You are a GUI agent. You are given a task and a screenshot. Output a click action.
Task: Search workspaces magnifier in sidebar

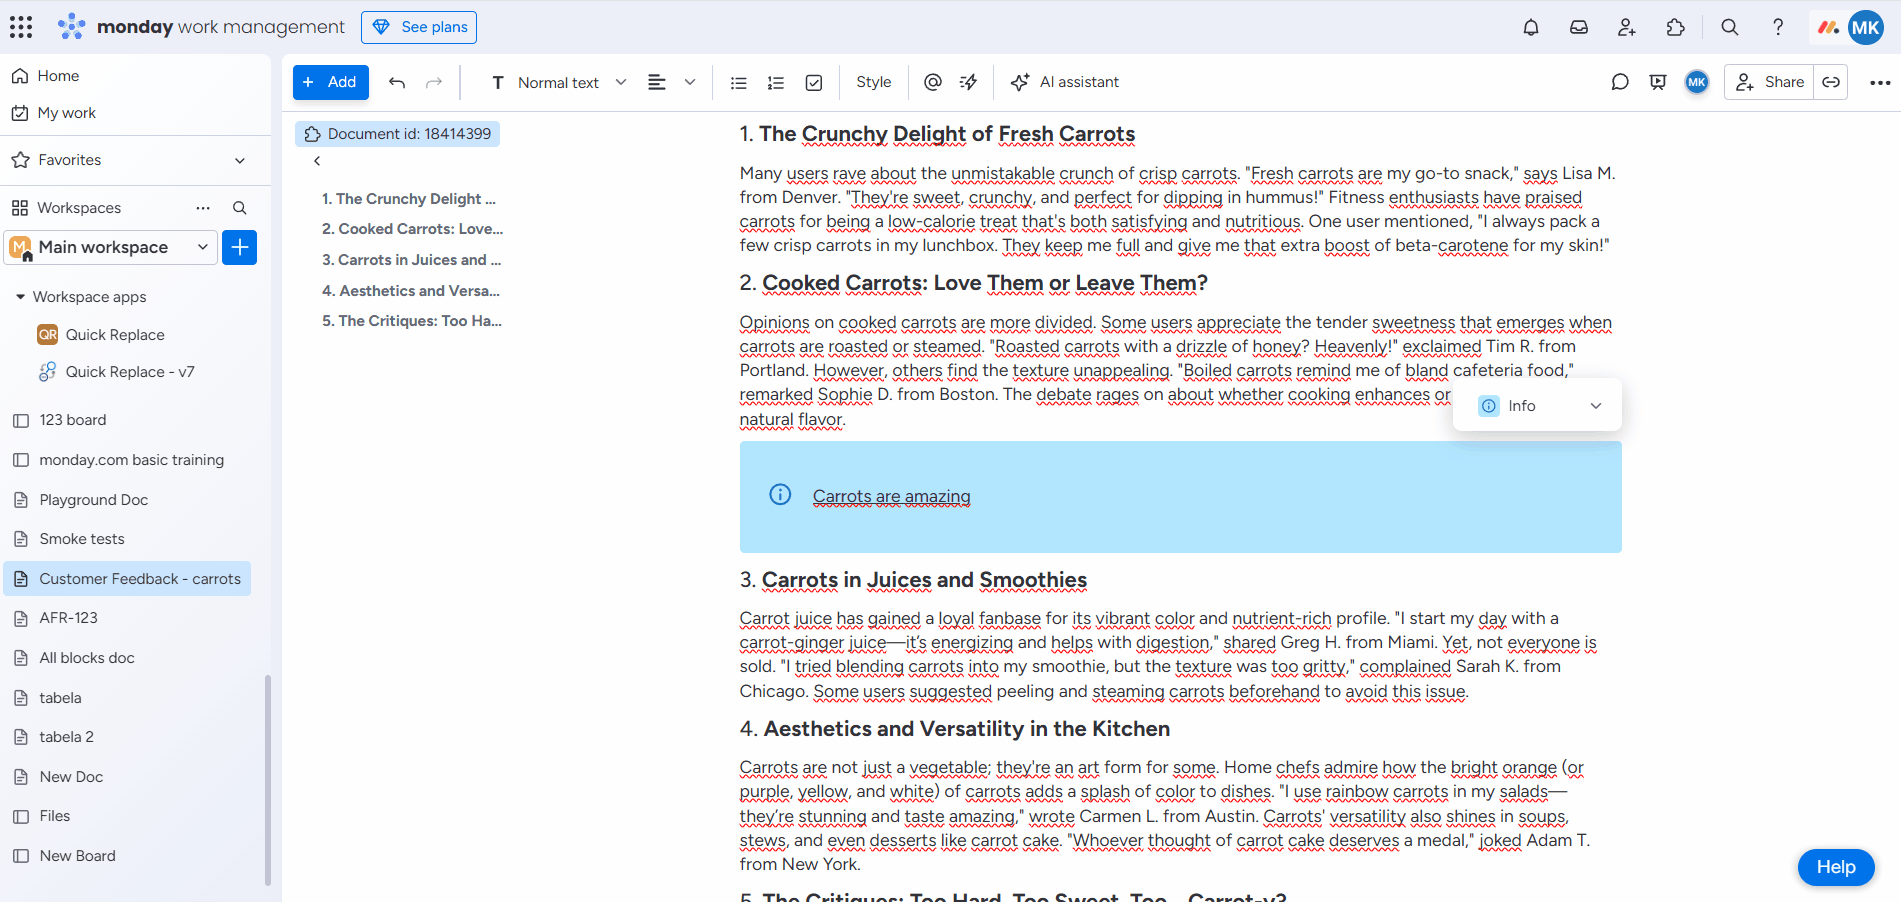coord(240,208)
